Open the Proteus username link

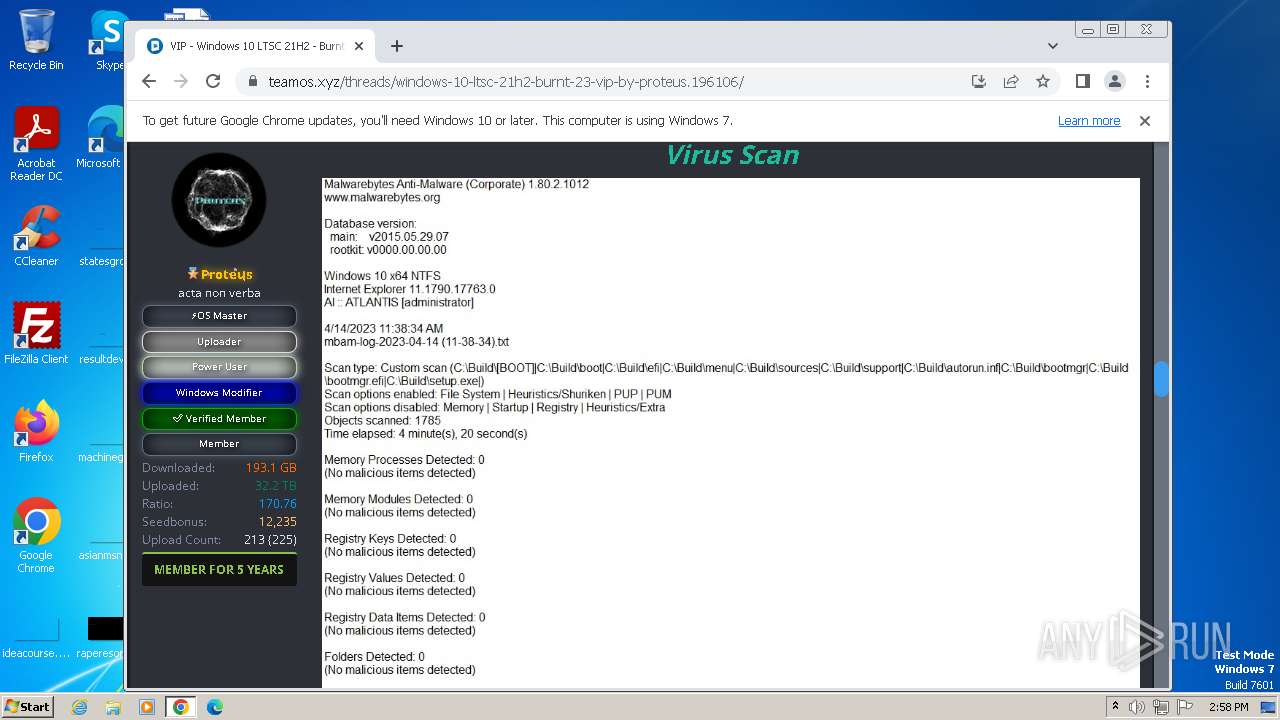tap(226, 274)
